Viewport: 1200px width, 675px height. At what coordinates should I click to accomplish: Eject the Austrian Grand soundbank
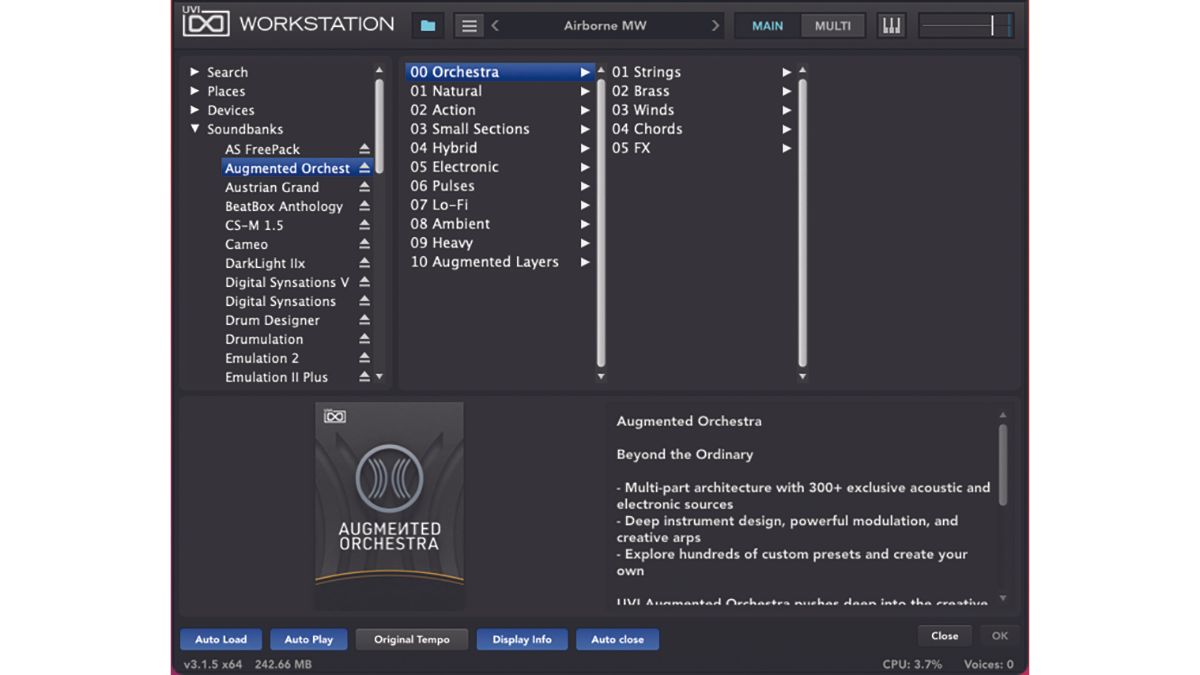click(x=364, y=187)
